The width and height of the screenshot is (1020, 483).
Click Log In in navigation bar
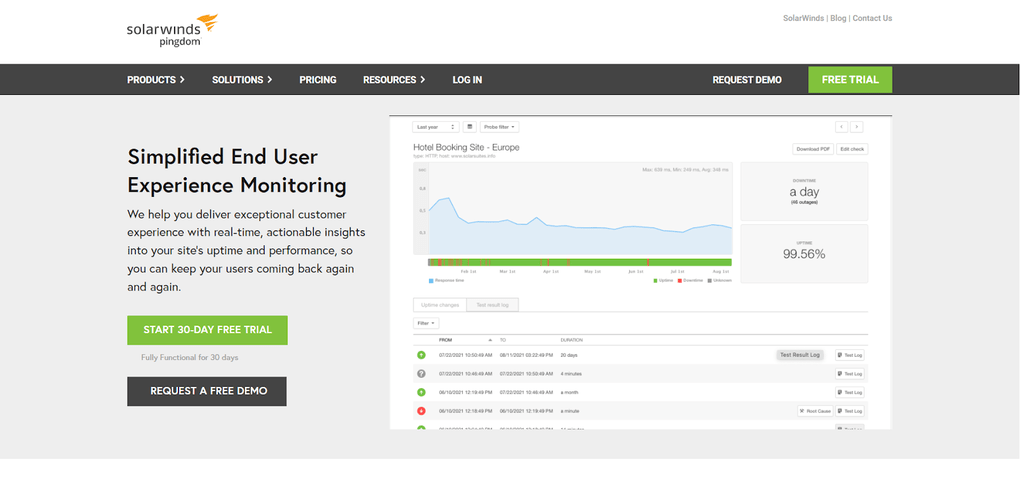pos(467,79)
